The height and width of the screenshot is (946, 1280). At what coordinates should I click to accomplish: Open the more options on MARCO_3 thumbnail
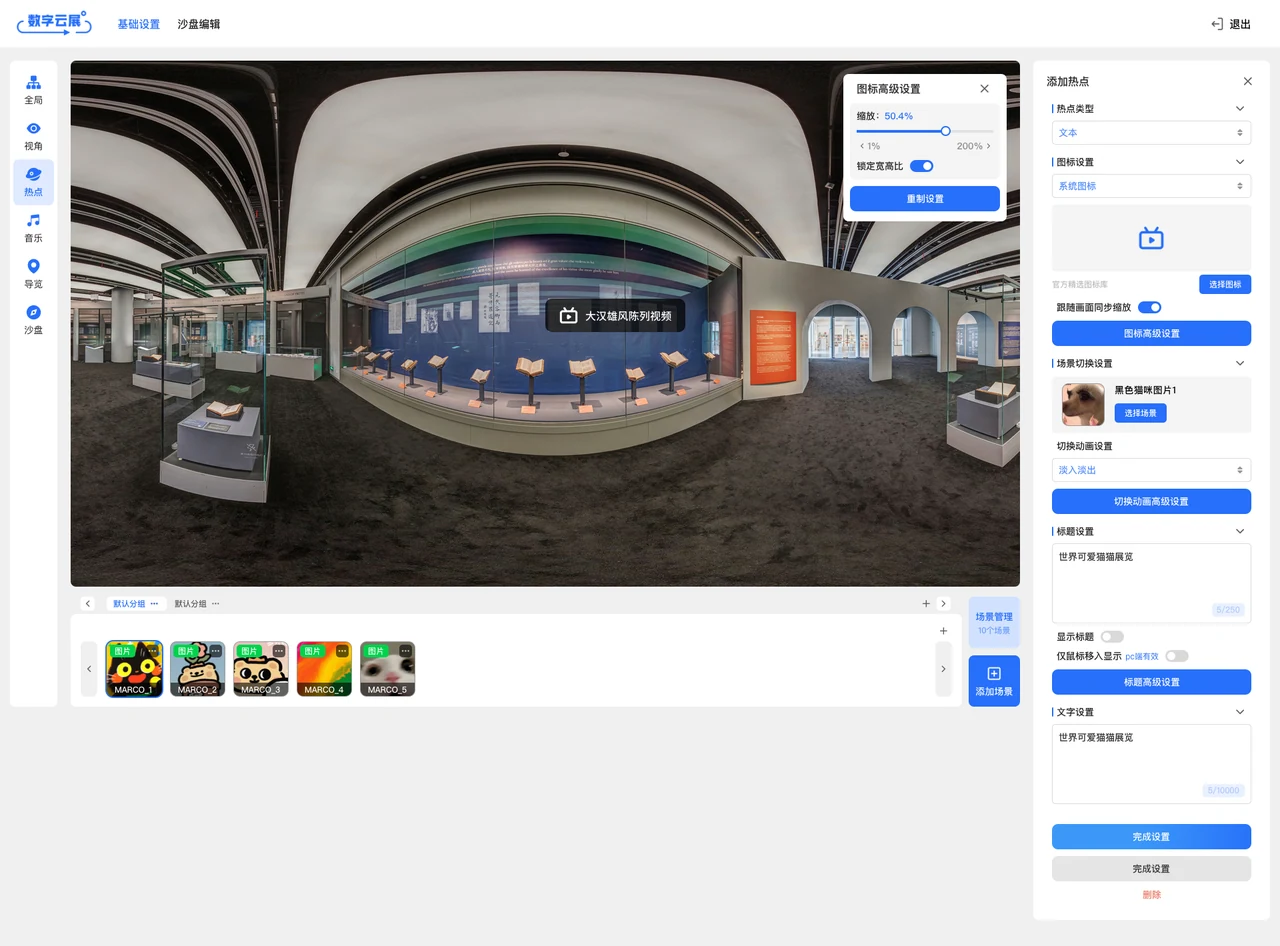(279, 651)
